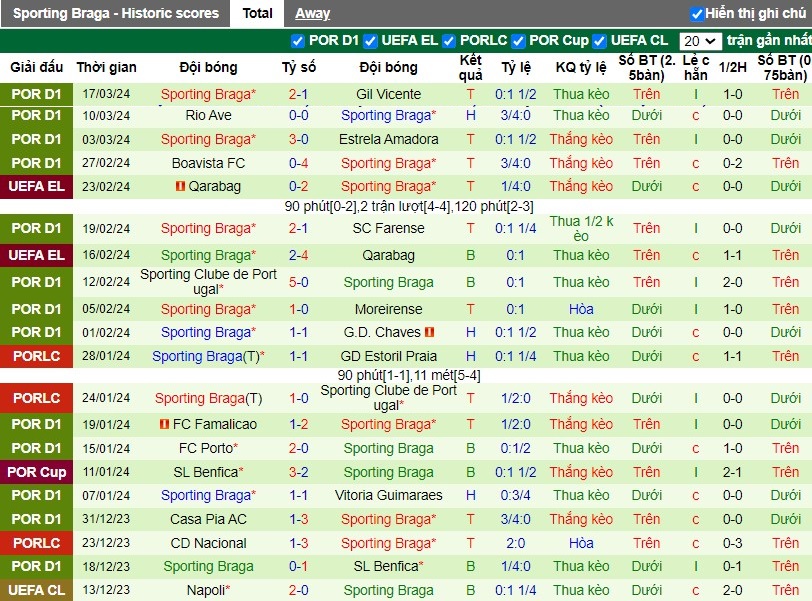The width and height of the screenshot is (812, 601).
Task: Click the date 17/03/24
Action: point(106,94)
